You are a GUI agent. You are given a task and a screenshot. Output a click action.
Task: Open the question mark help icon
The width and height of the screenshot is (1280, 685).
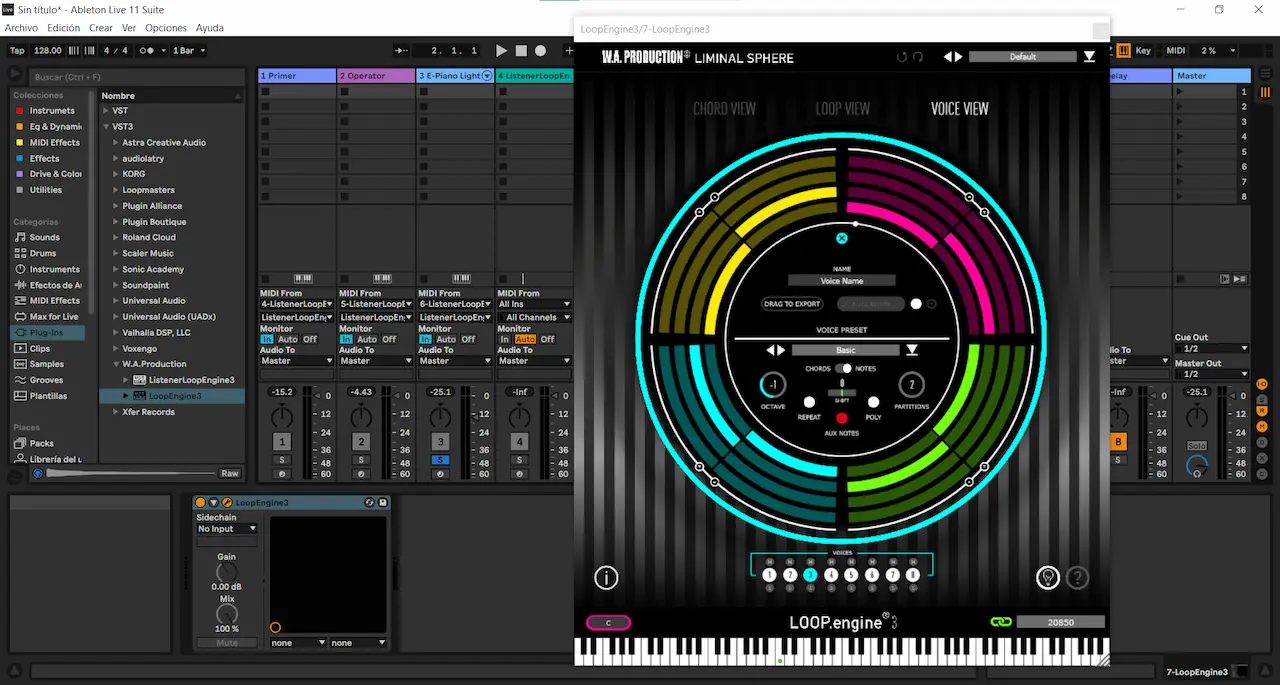point(1077,577)
